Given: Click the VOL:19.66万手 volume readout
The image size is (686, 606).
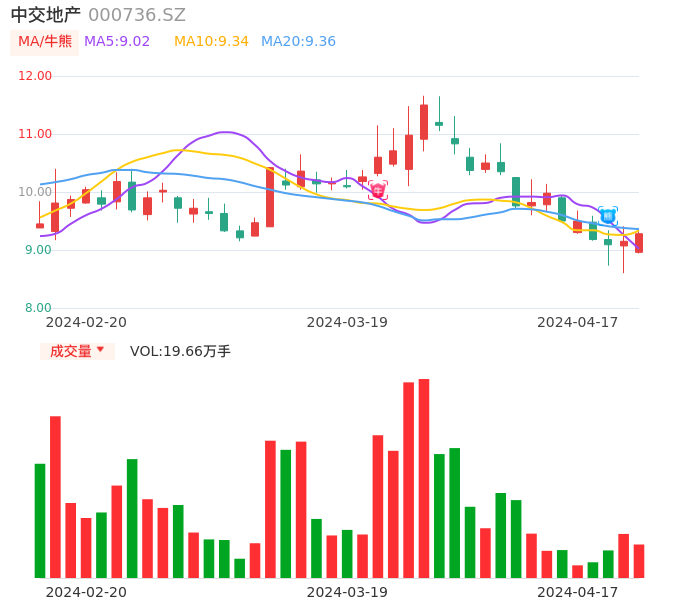Looking at the screenshot, I should pos(180,351).
